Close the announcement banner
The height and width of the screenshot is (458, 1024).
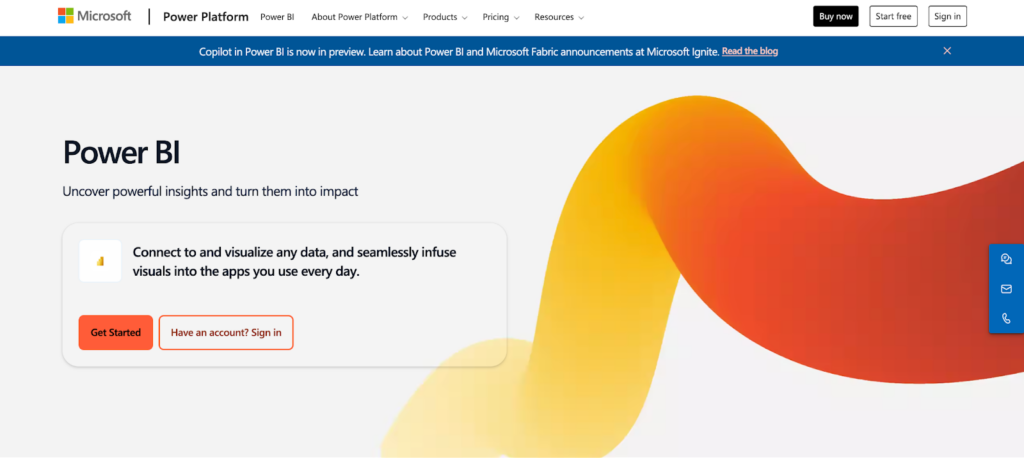(947, 51)
